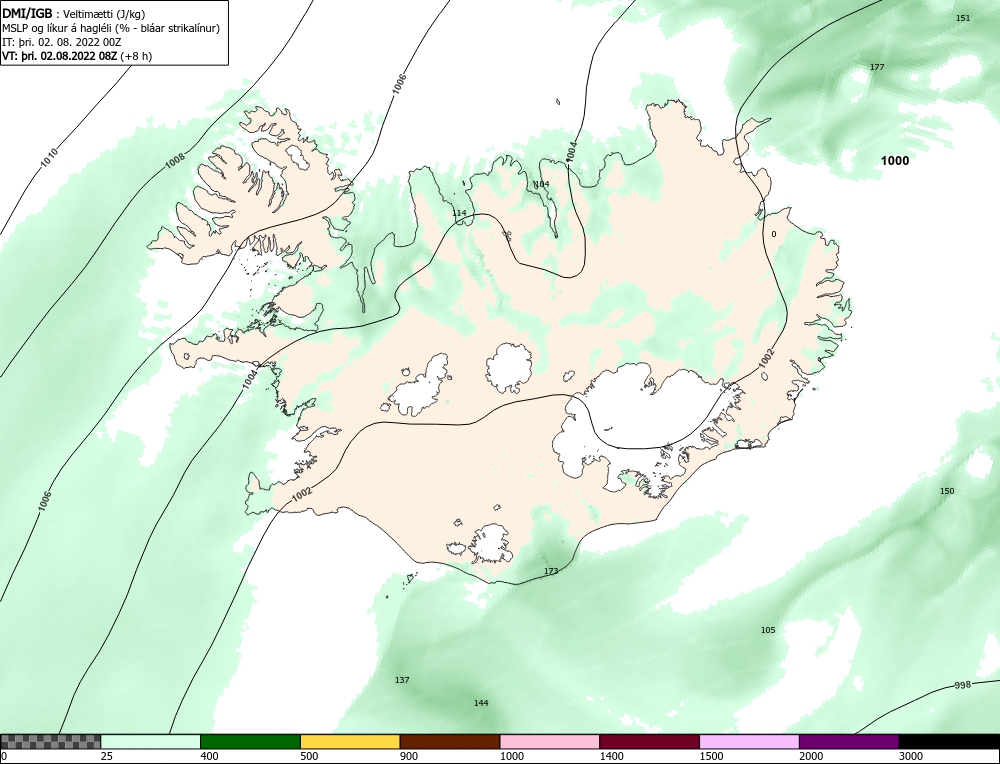Viewport: 1000px width, 764px height.
Task: Click the dark purple 2000–3000 legend swatch
Action: [x=849, y=741]
